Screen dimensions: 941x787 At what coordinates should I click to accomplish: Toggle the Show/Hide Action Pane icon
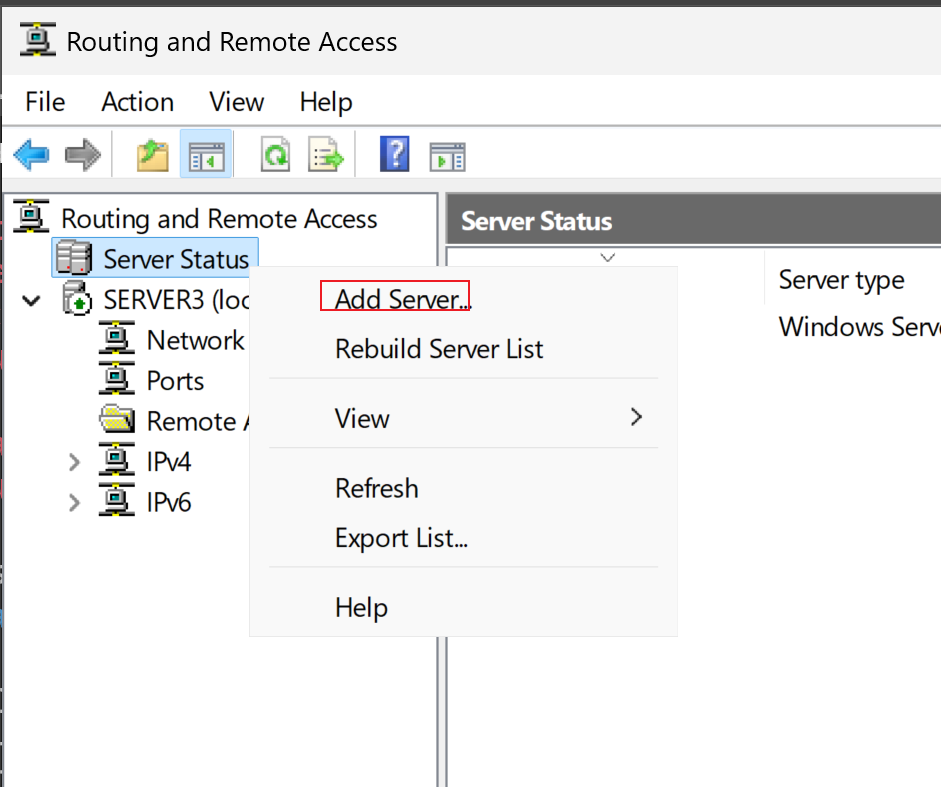[x=448, y=156]
